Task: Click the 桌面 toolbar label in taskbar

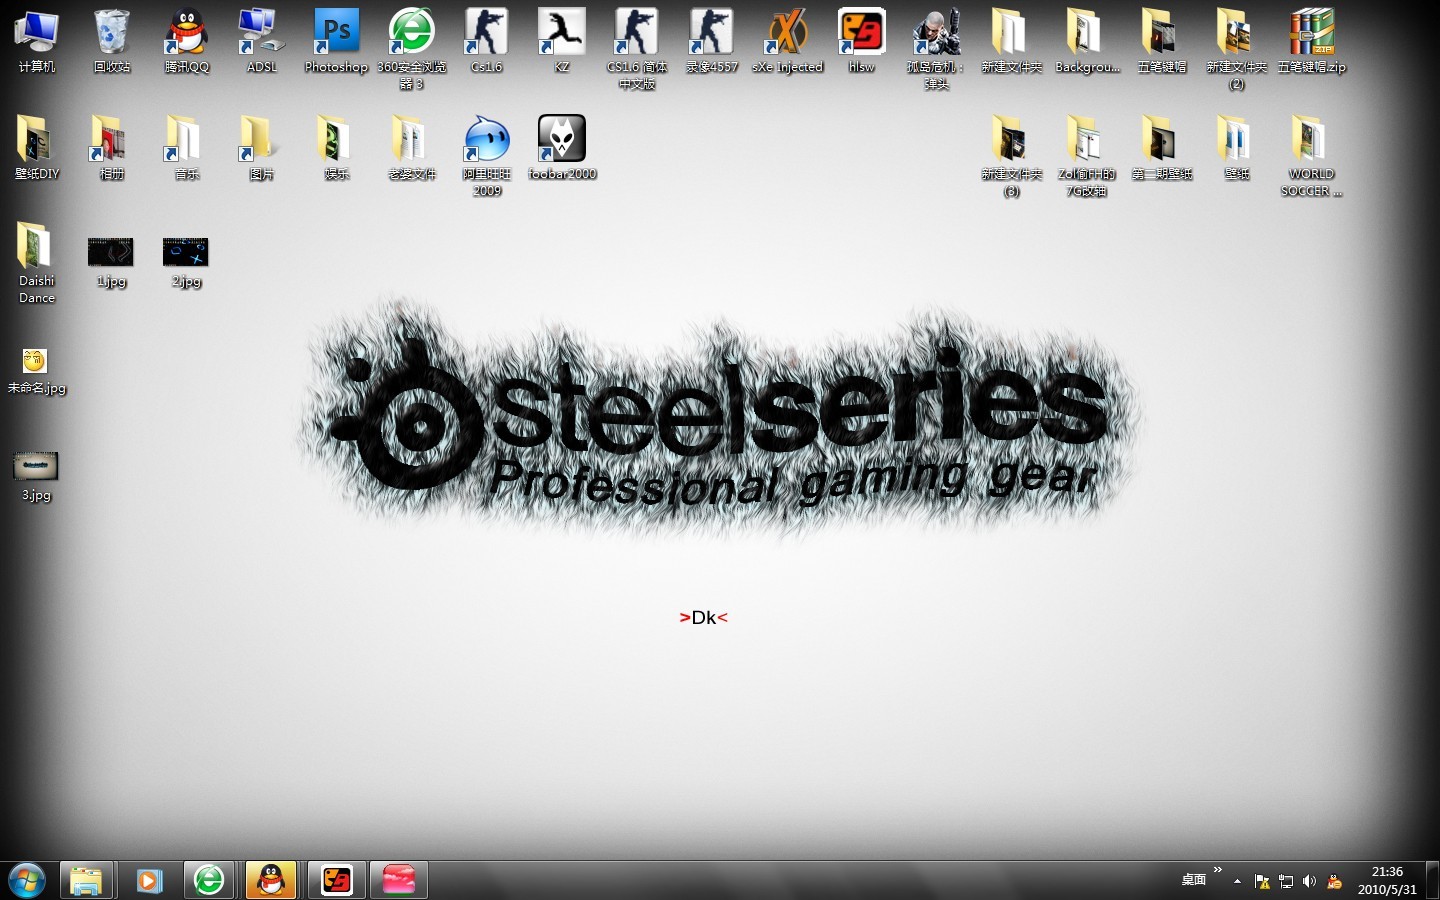Action: 1193,880
